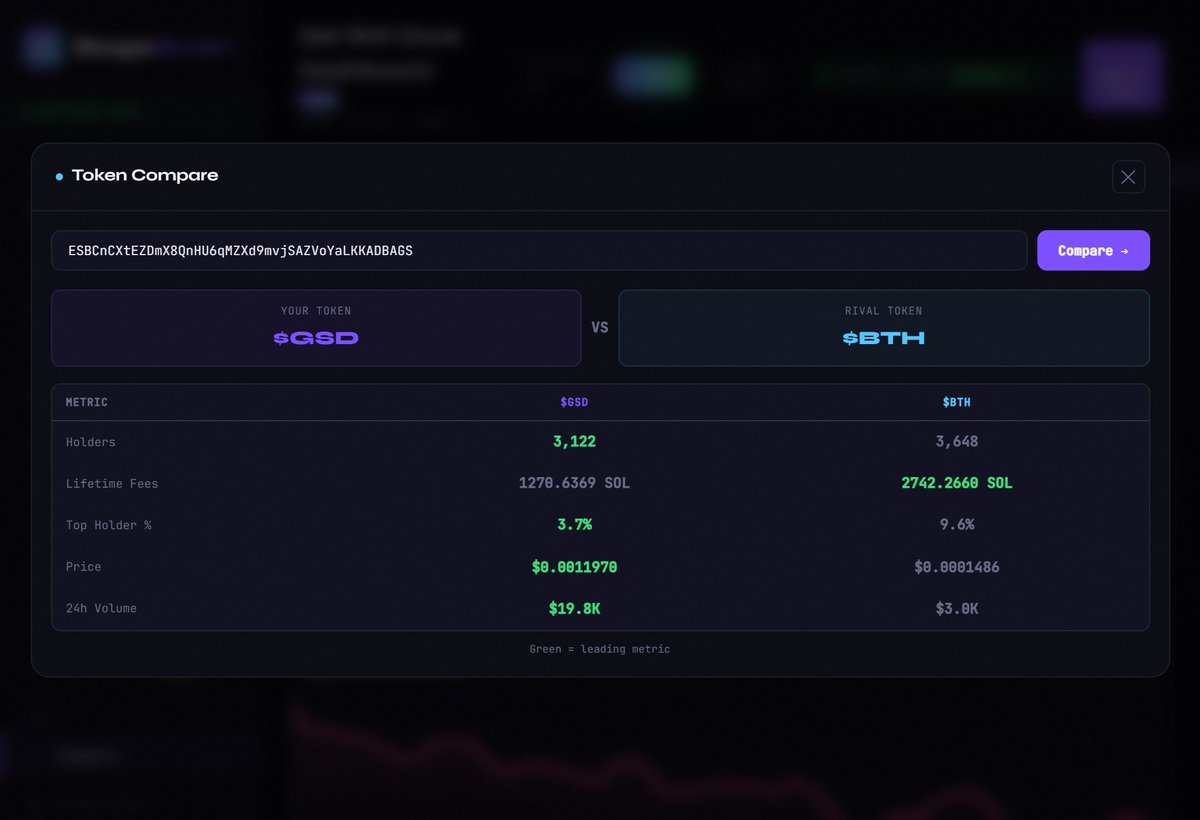Click the Top Holder % row label
This screenshot has height=820, width=1200.
(x=109, y=525)
